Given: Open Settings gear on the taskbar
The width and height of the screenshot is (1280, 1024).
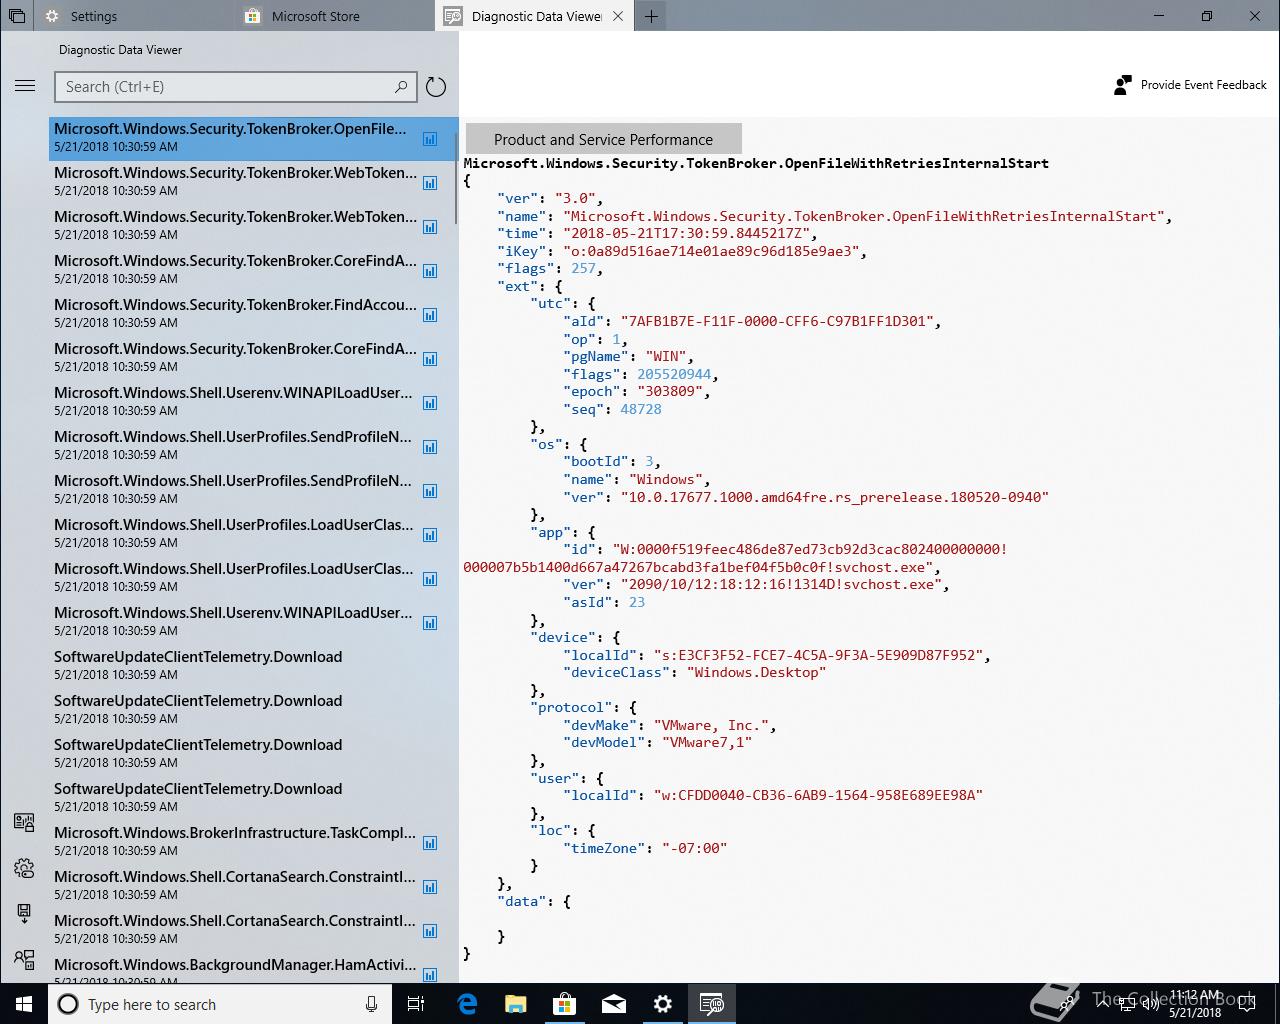Looking at the screenshot, I should 663,1004.
